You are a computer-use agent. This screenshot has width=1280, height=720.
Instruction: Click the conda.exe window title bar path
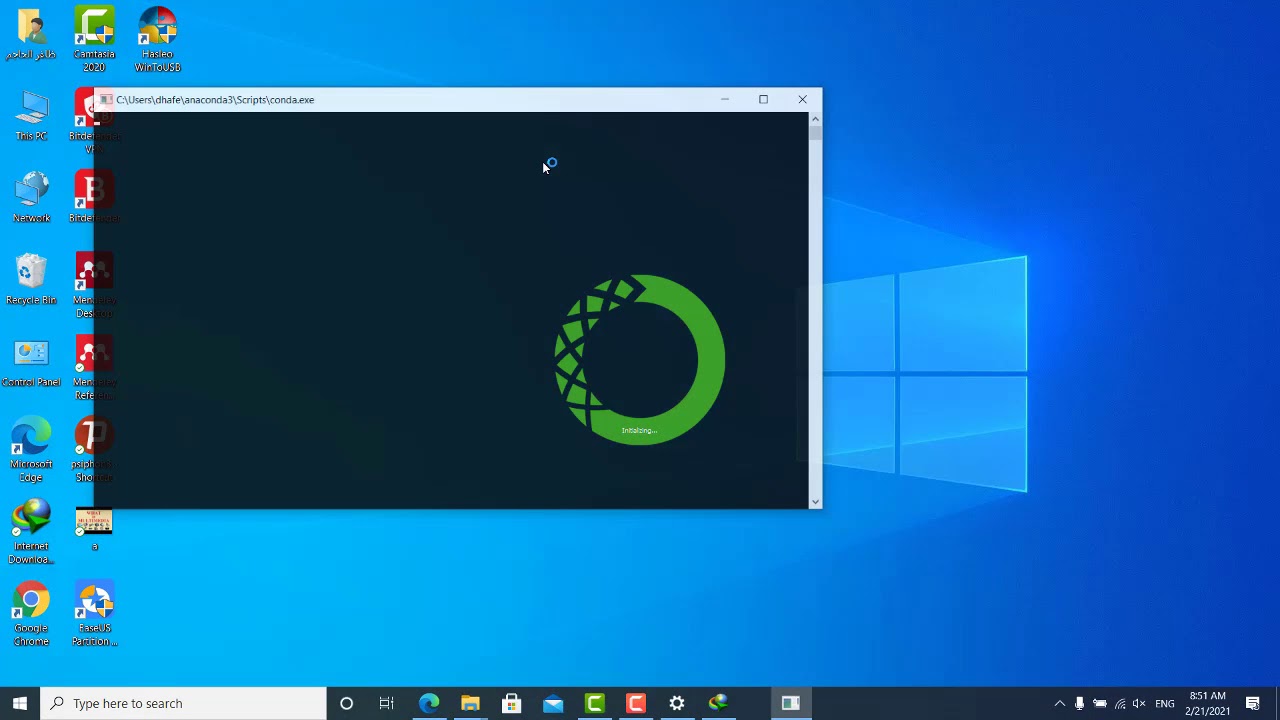(215, 99)
